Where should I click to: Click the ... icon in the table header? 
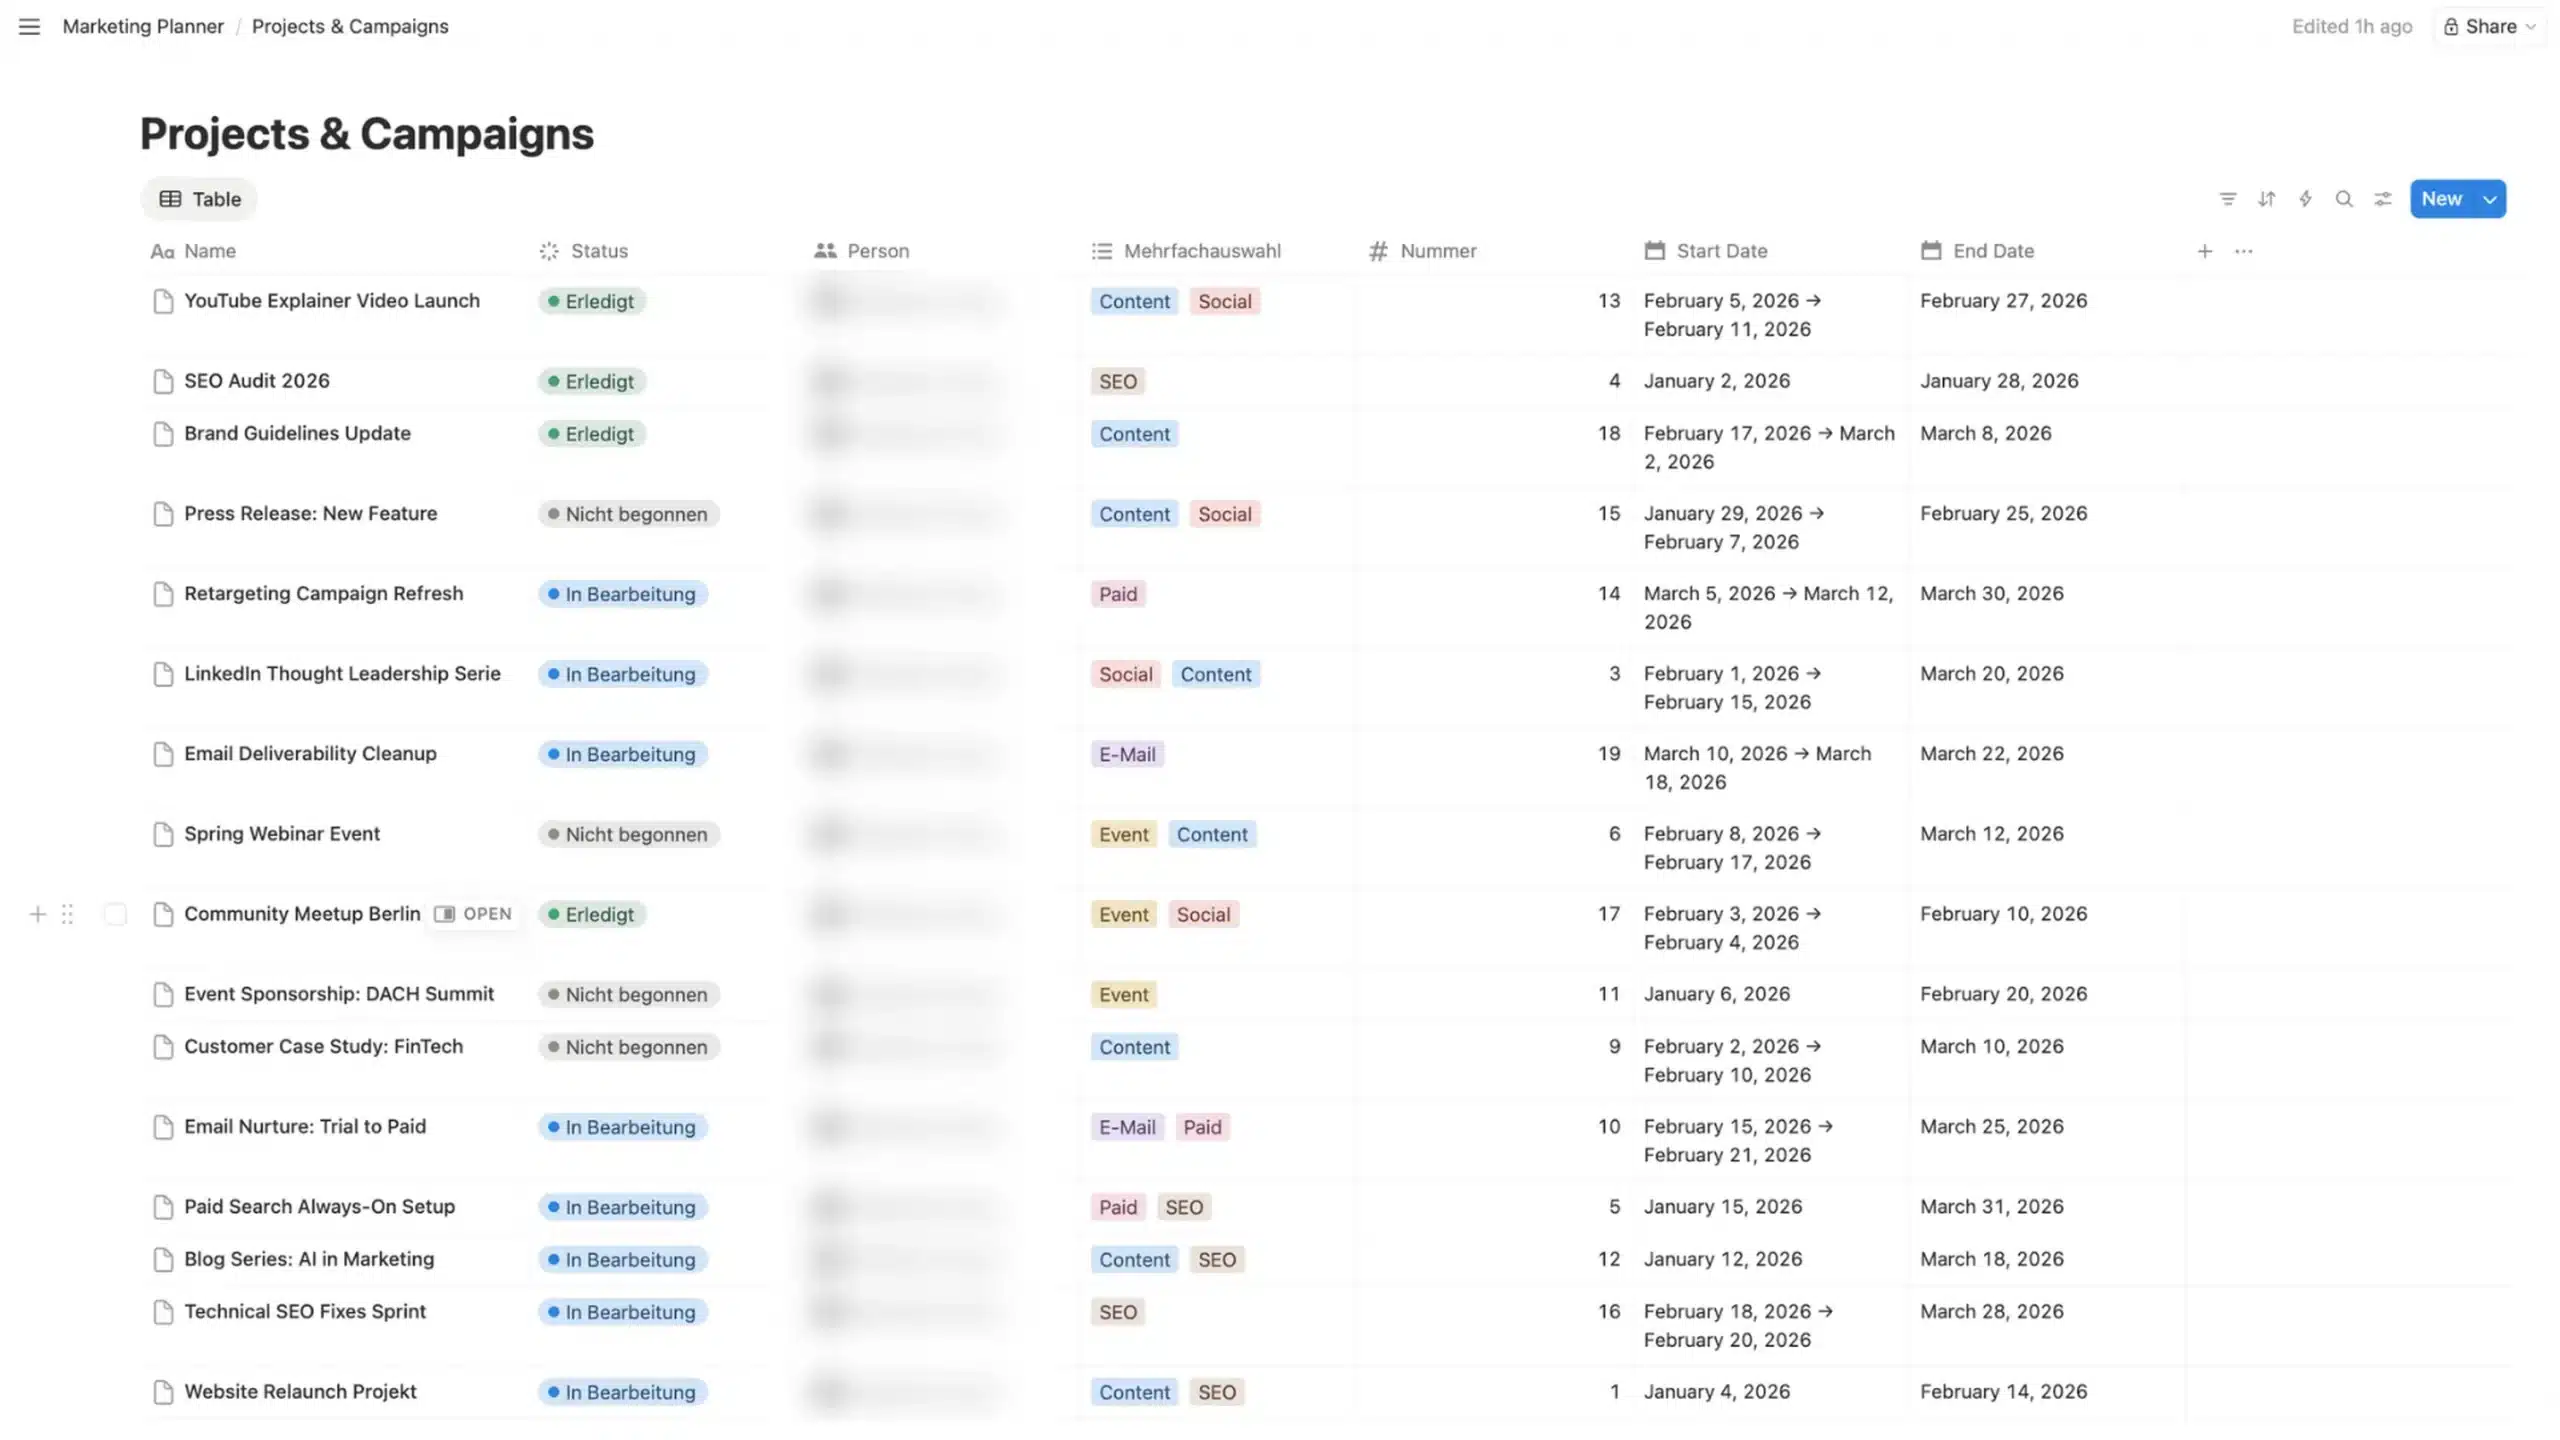(x=2243, y=251)
